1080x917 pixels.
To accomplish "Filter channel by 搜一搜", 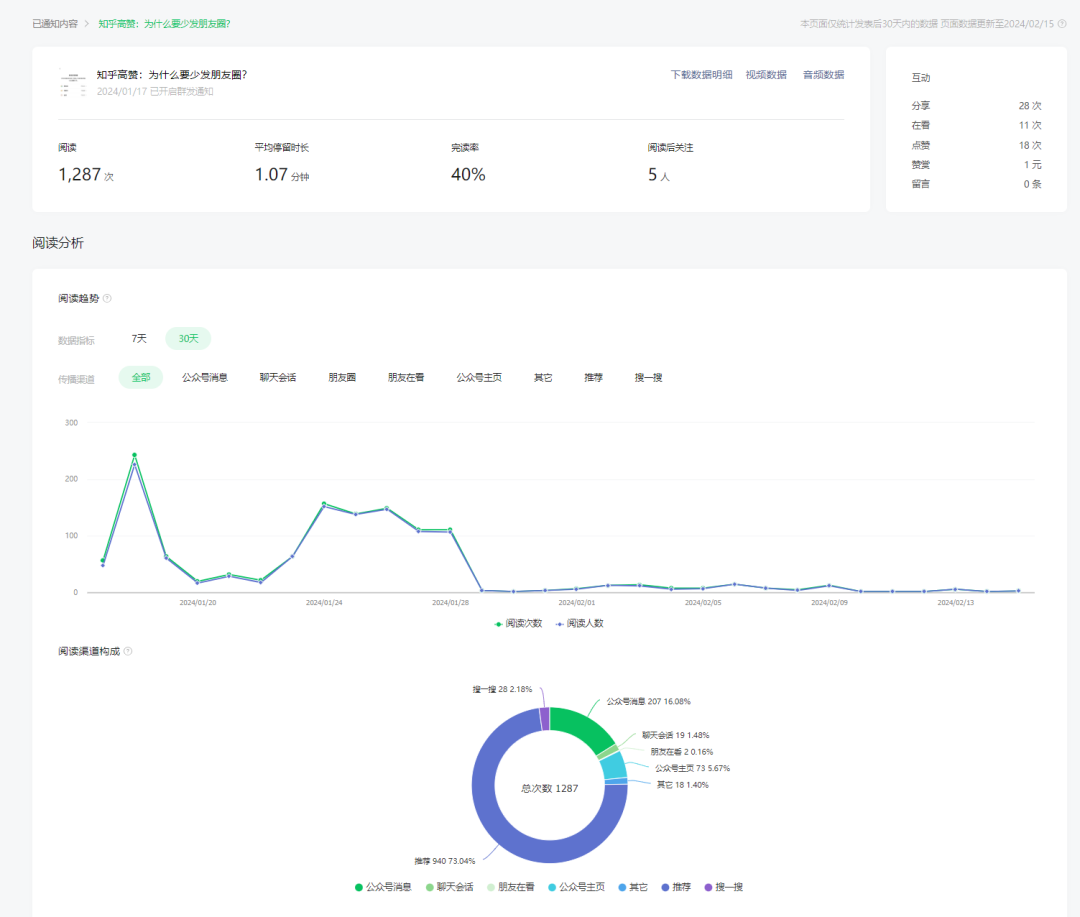I will [x=648, y=378].
